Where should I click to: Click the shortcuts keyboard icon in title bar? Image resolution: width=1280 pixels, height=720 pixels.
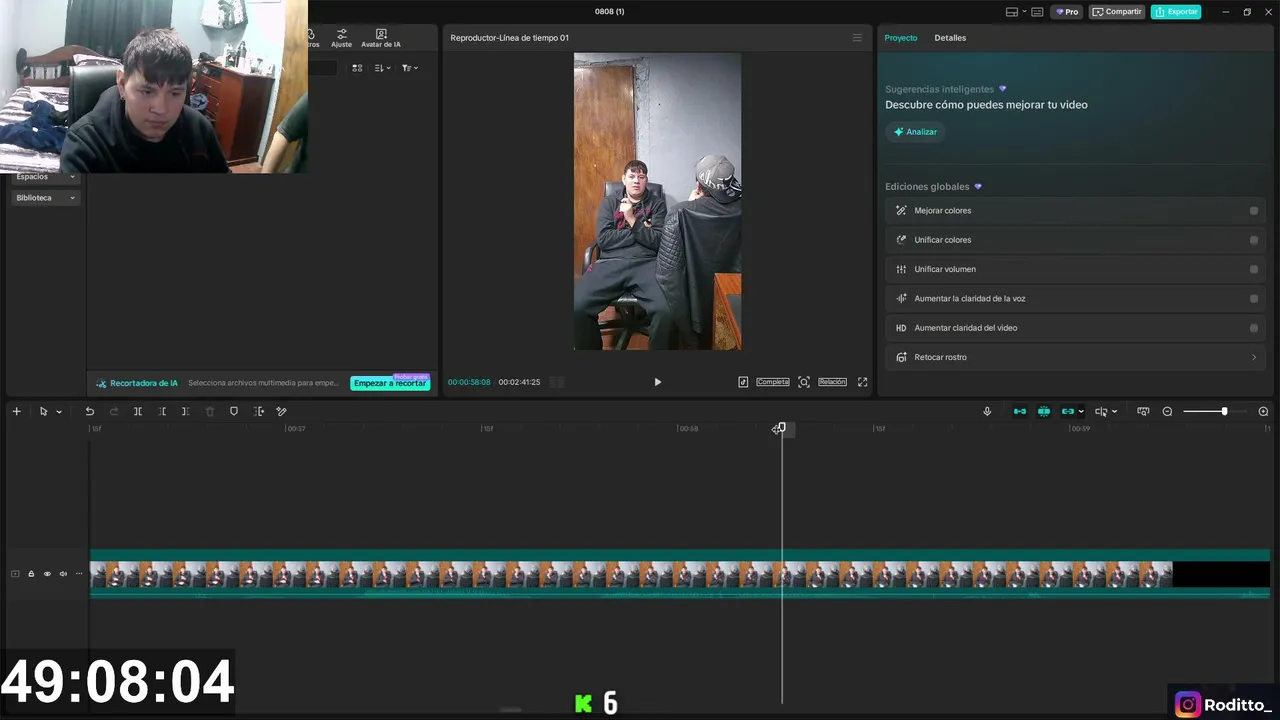click(1037, 12)
